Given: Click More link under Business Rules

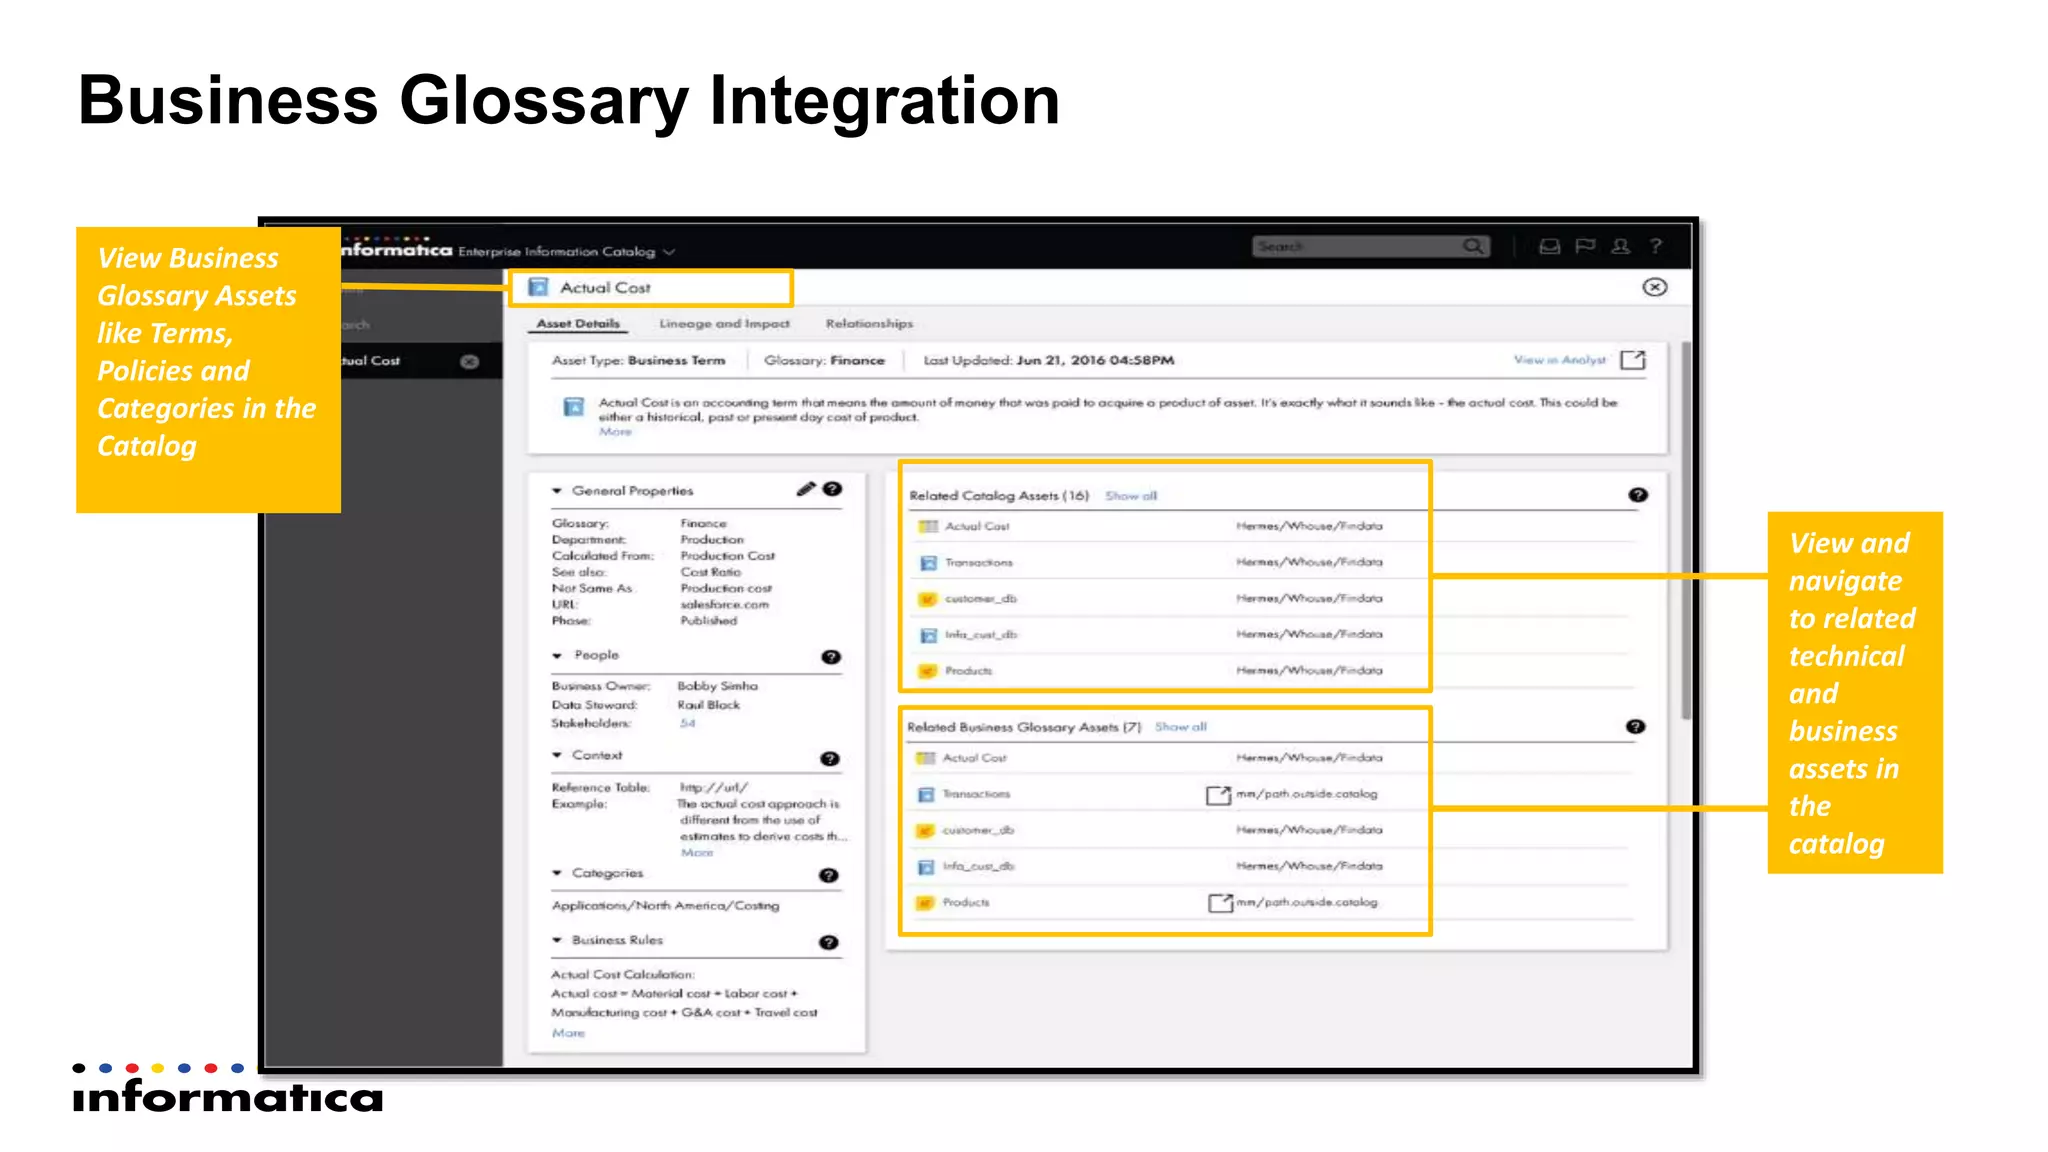Looking at the screenshot, I should tap(568, 1033).
